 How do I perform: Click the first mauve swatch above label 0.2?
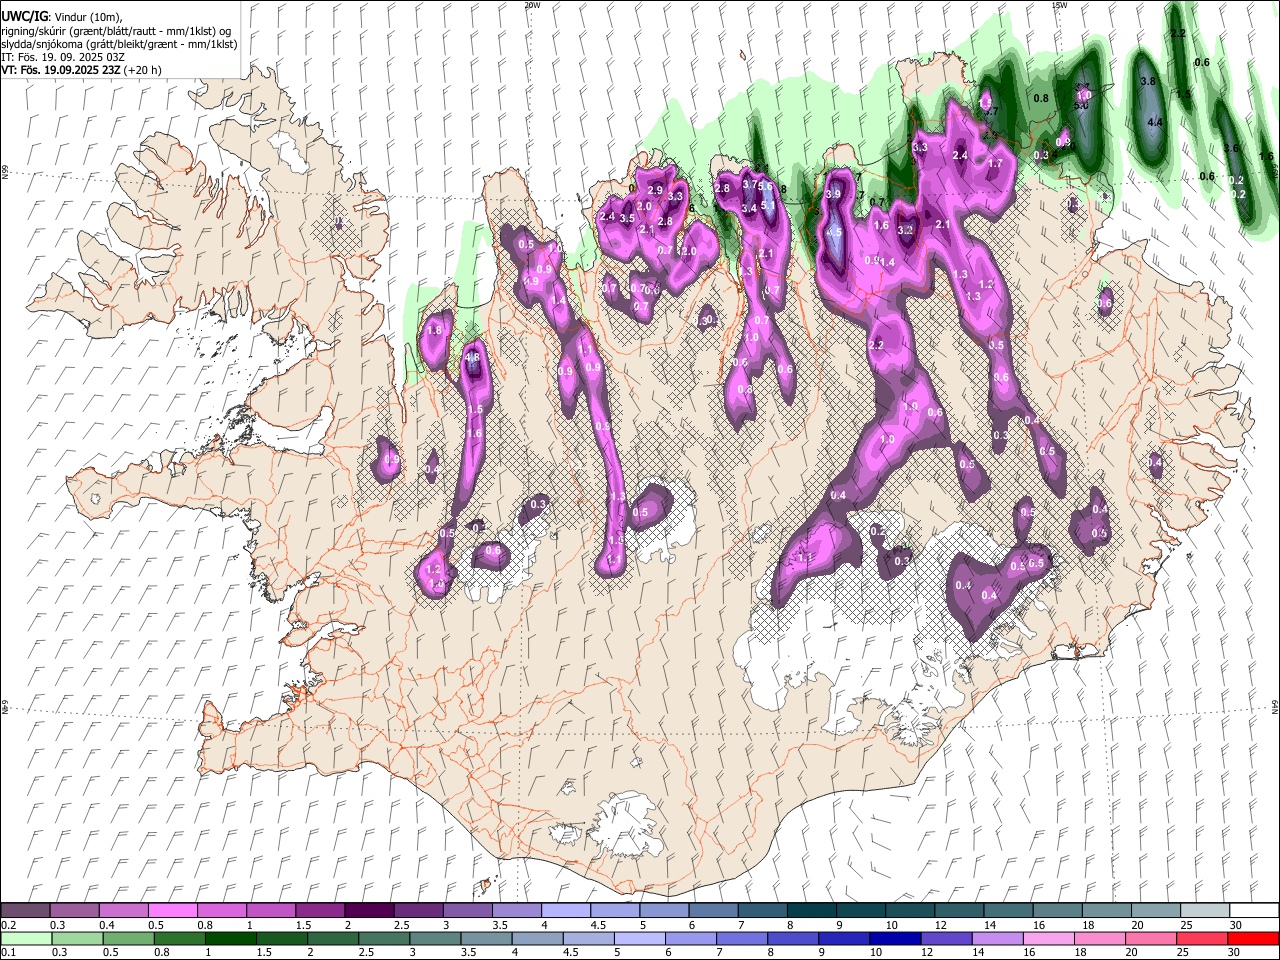(x=25, y=911)
